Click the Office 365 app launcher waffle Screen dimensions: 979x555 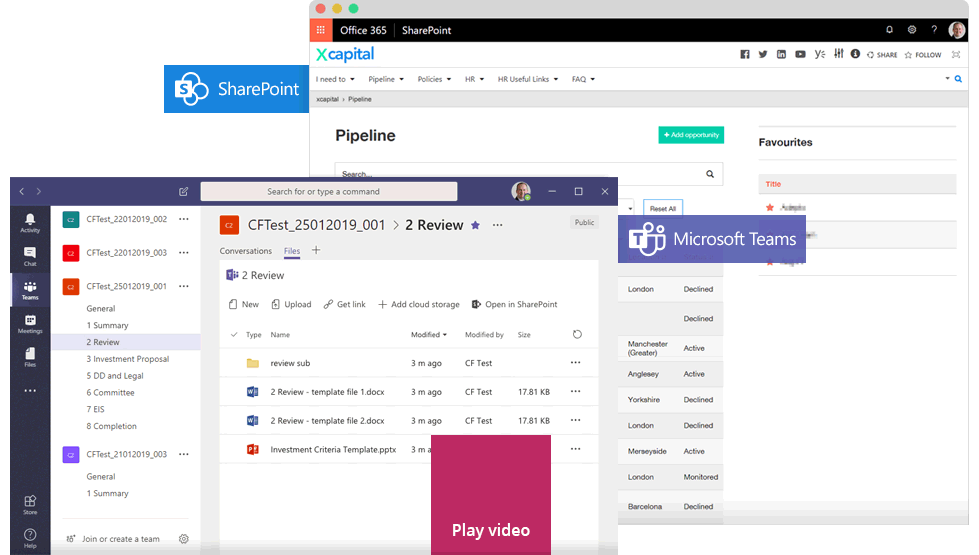click(320, 30)
